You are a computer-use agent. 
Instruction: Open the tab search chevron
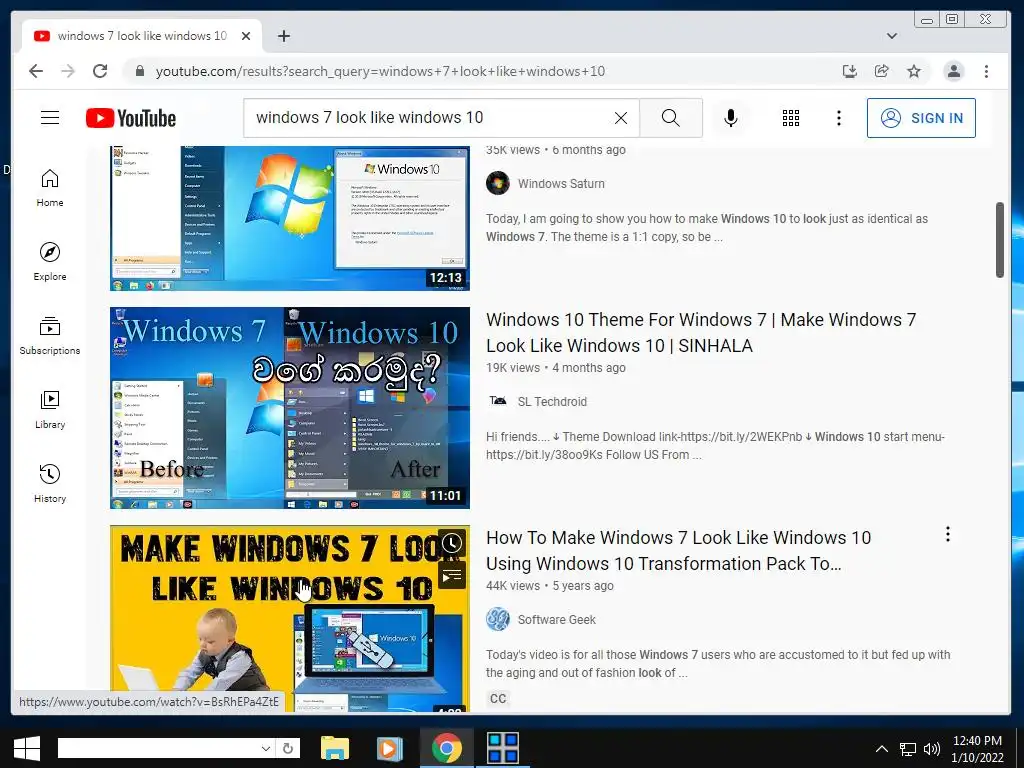pos(891,36)
